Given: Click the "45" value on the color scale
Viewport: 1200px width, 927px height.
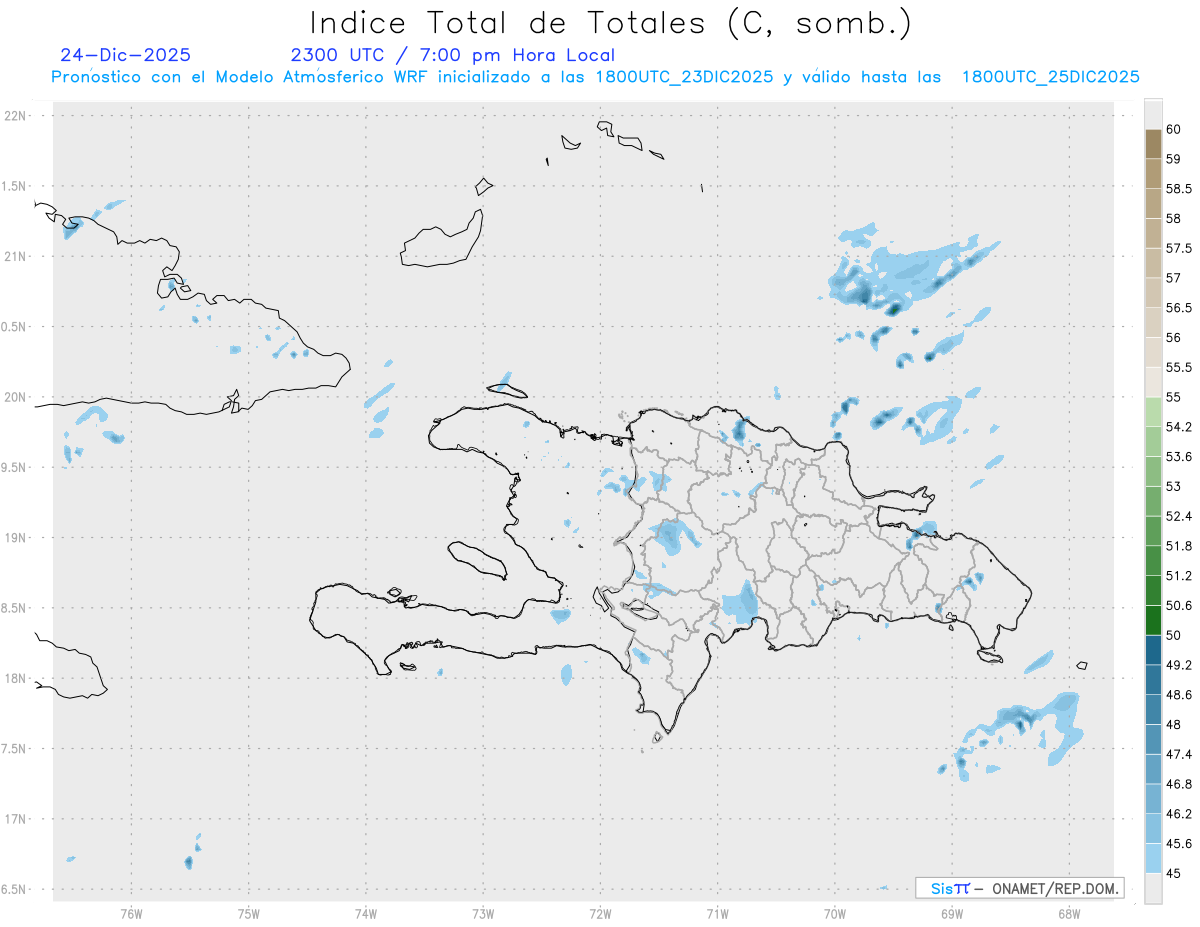Looking at the screenshot, I should tap(1174, 874).
